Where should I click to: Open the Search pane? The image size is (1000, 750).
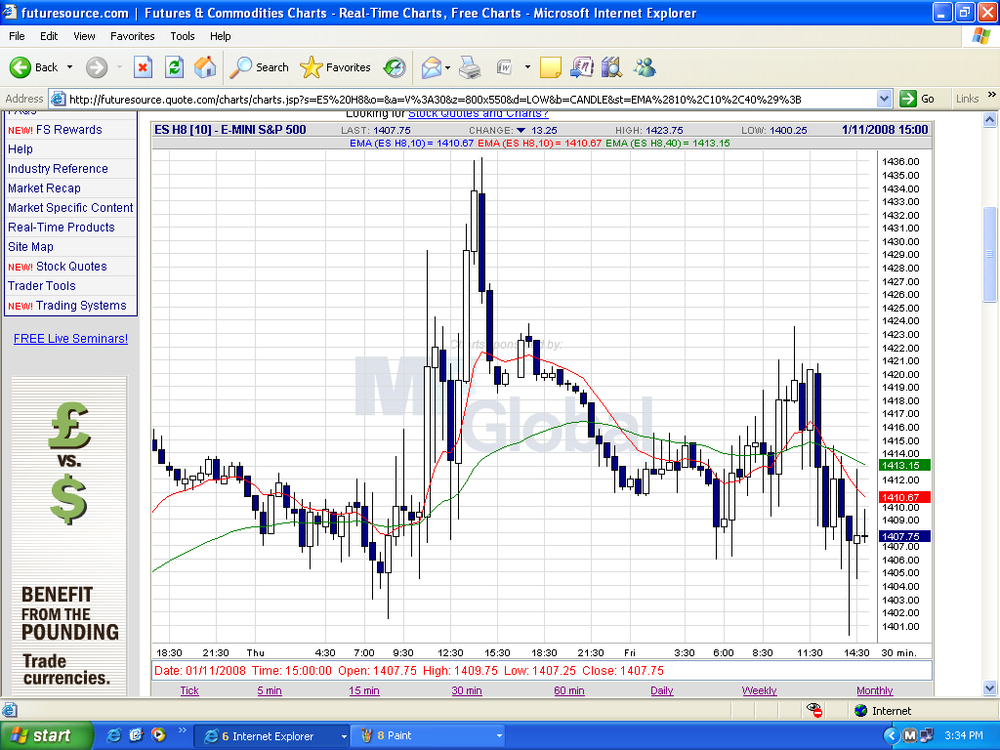[259, 67]
